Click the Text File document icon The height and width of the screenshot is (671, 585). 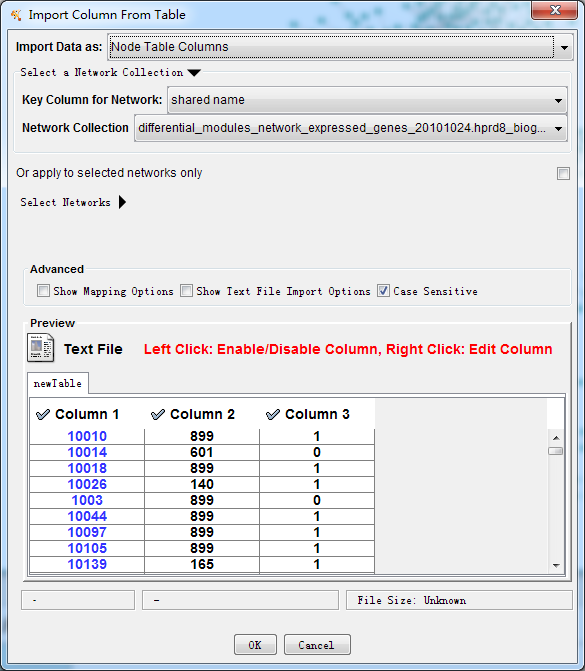tap(41, 348)
